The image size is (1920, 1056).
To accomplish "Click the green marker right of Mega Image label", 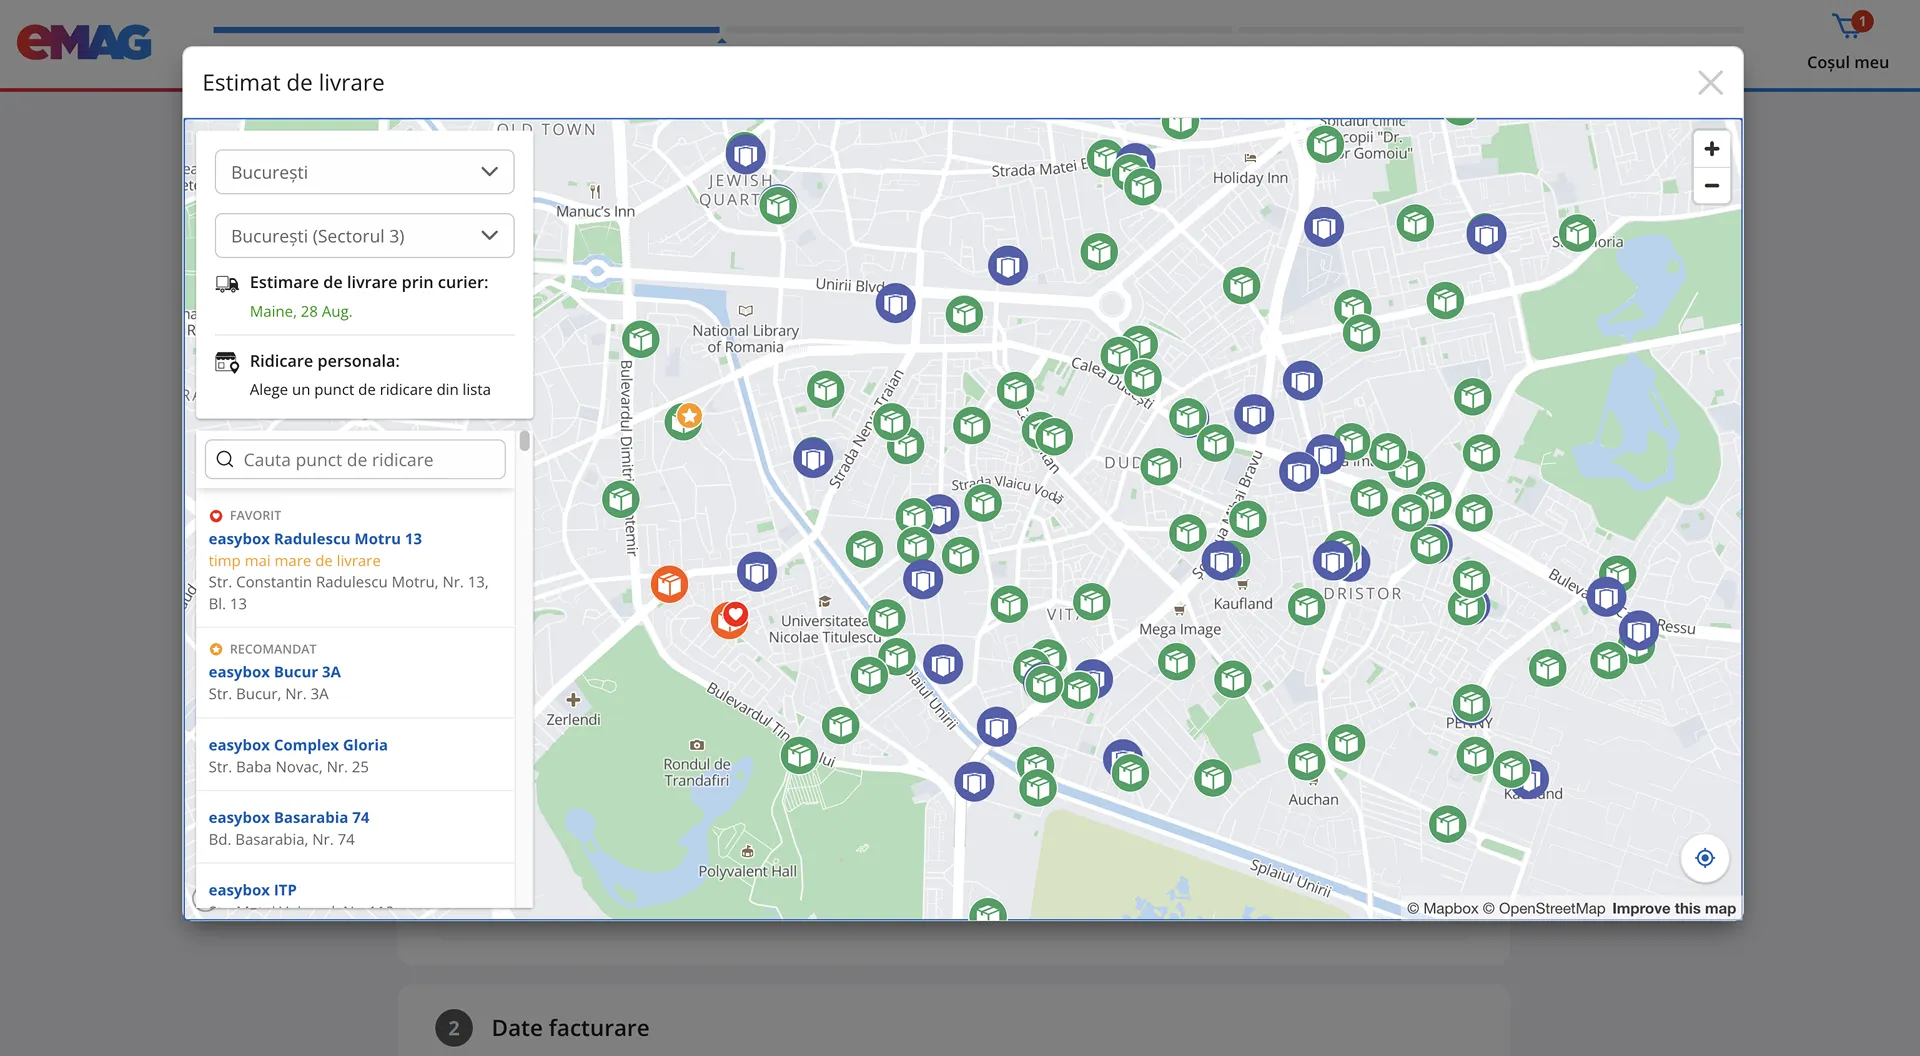I will point(1232,680).
